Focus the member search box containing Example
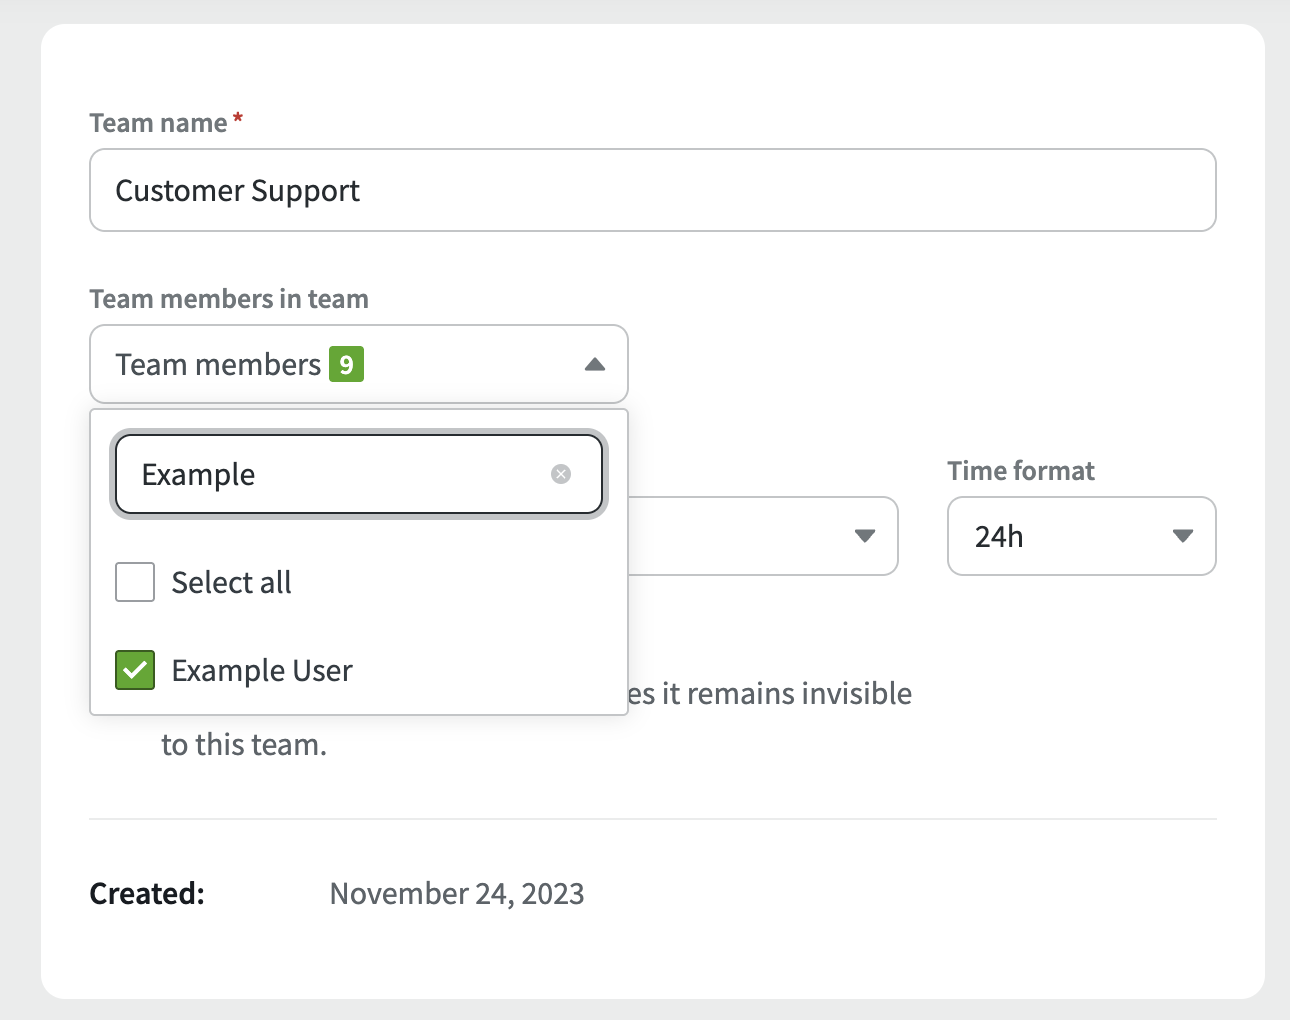The width and height of the screenshot is (1290, 1020). [340, 474]
